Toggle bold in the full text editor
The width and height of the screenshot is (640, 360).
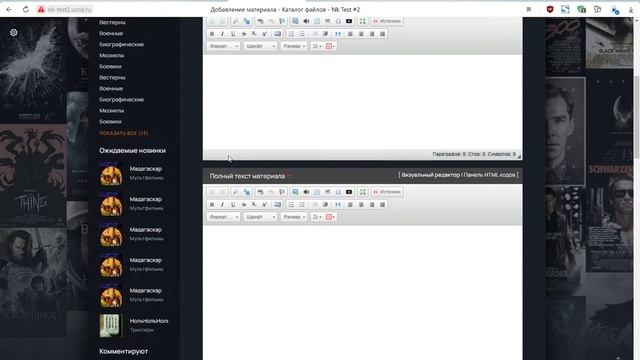coord(212,204)
